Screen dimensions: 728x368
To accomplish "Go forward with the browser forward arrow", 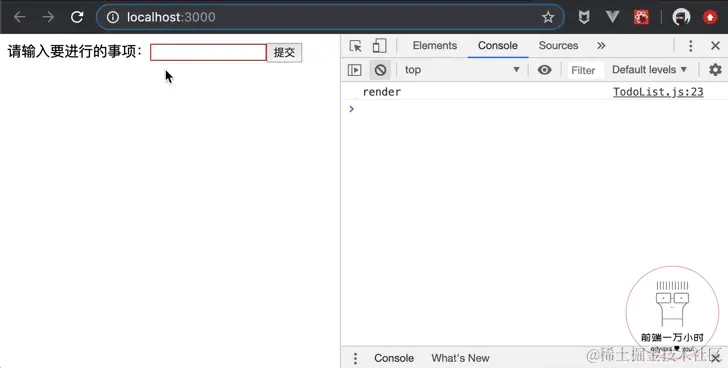I will click(48, 17).
